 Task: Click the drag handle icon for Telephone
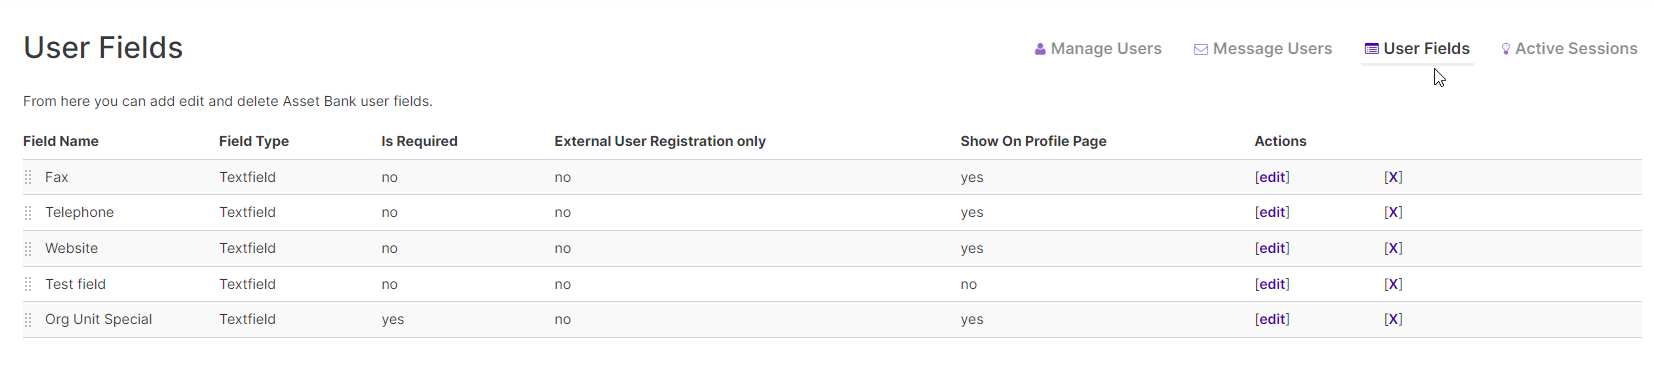coord(28,213)
